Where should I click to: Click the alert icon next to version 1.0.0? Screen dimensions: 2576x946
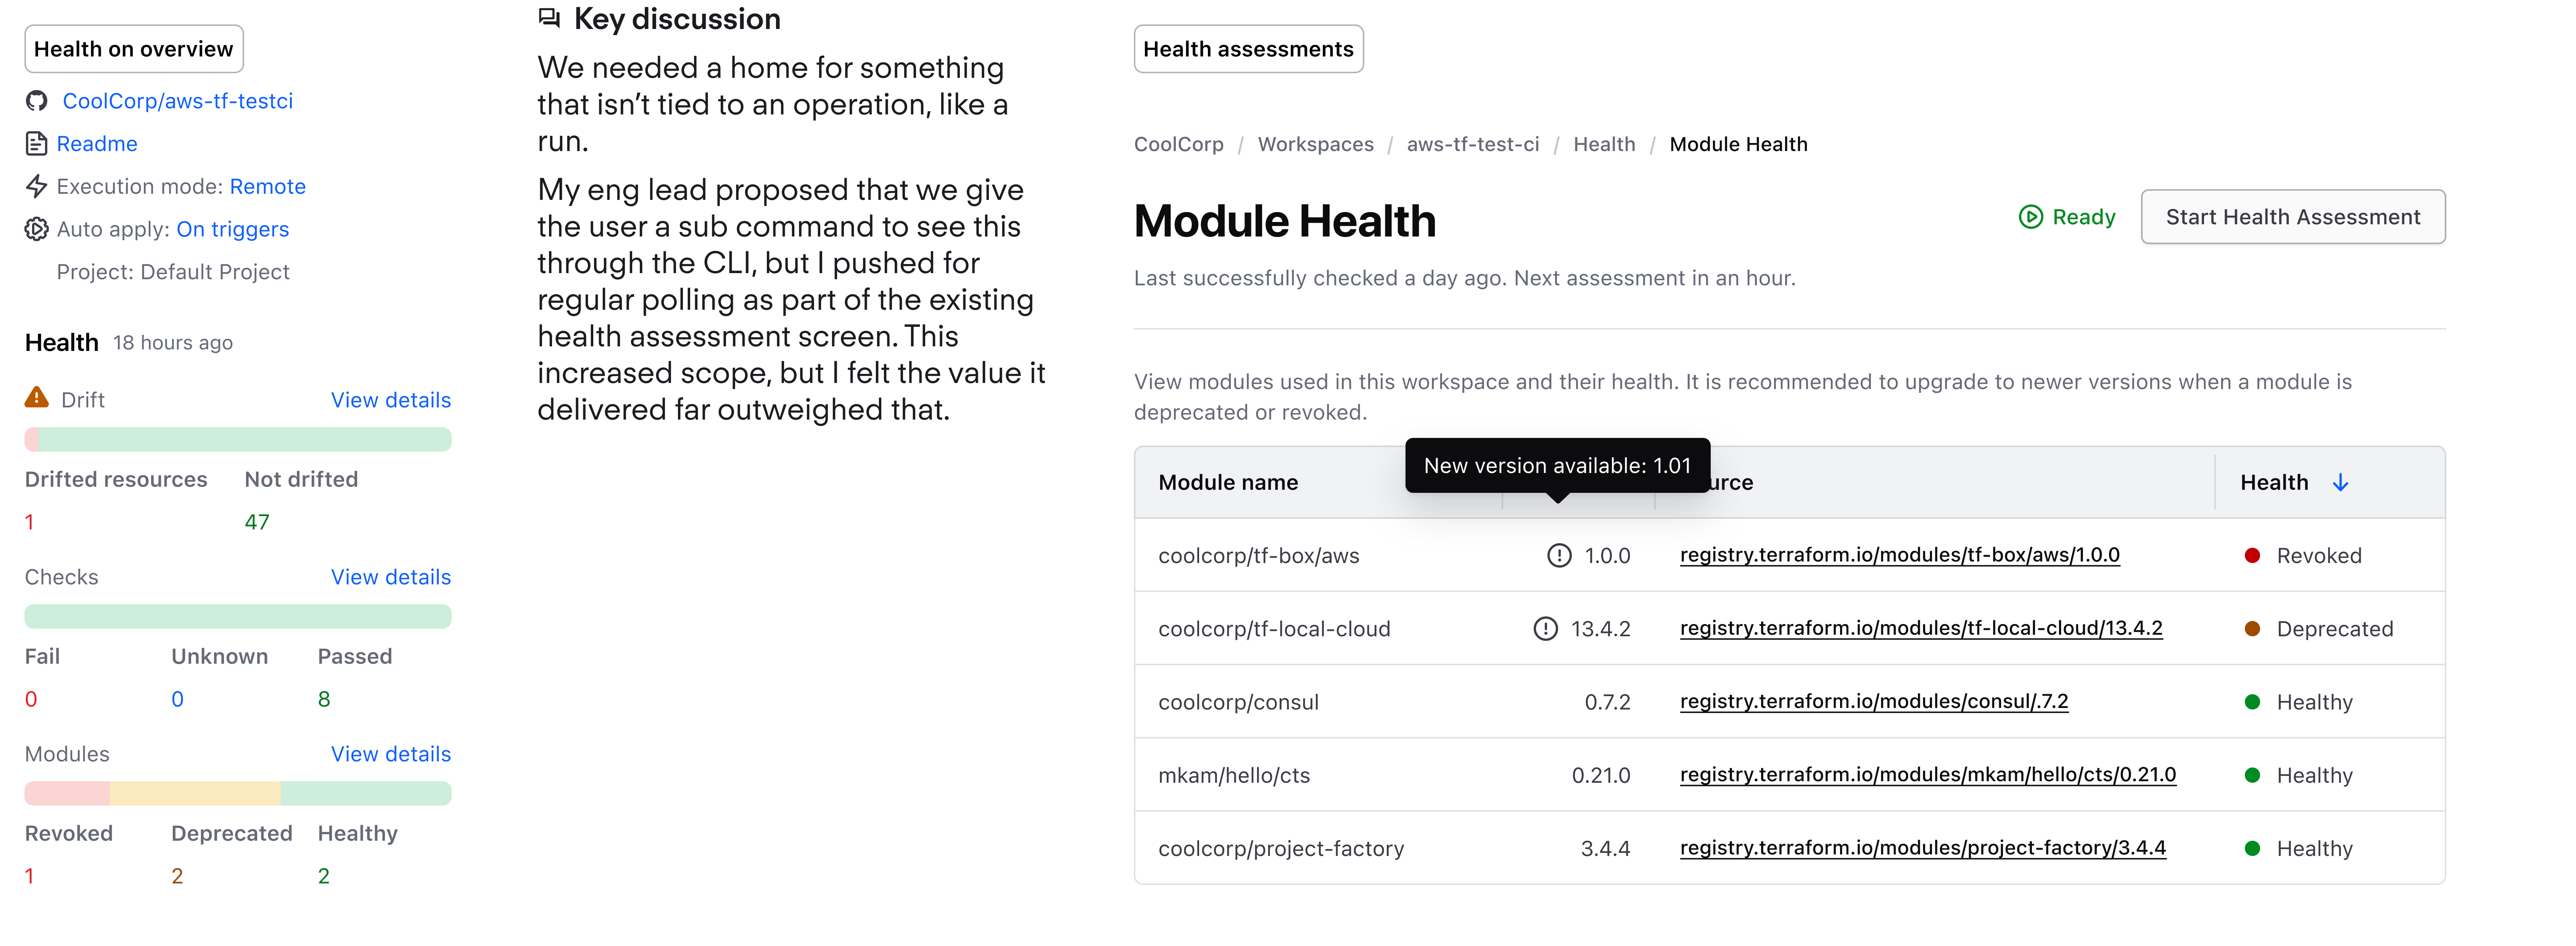click(x=1559, y=556)
